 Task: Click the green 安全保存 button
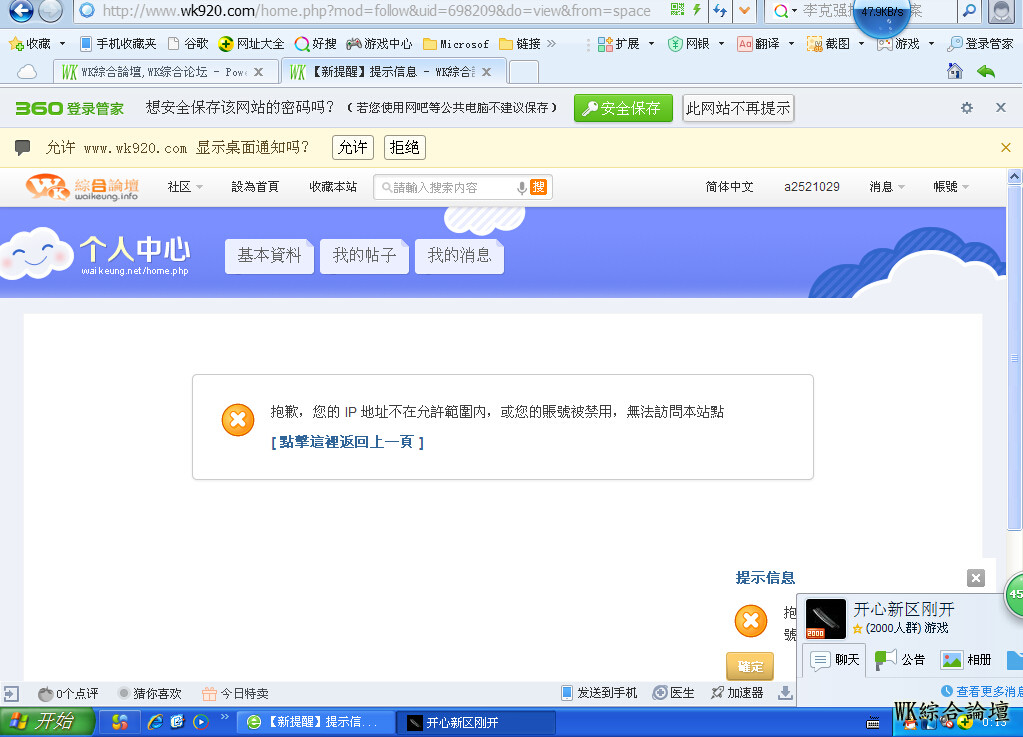tap(622, 108)
